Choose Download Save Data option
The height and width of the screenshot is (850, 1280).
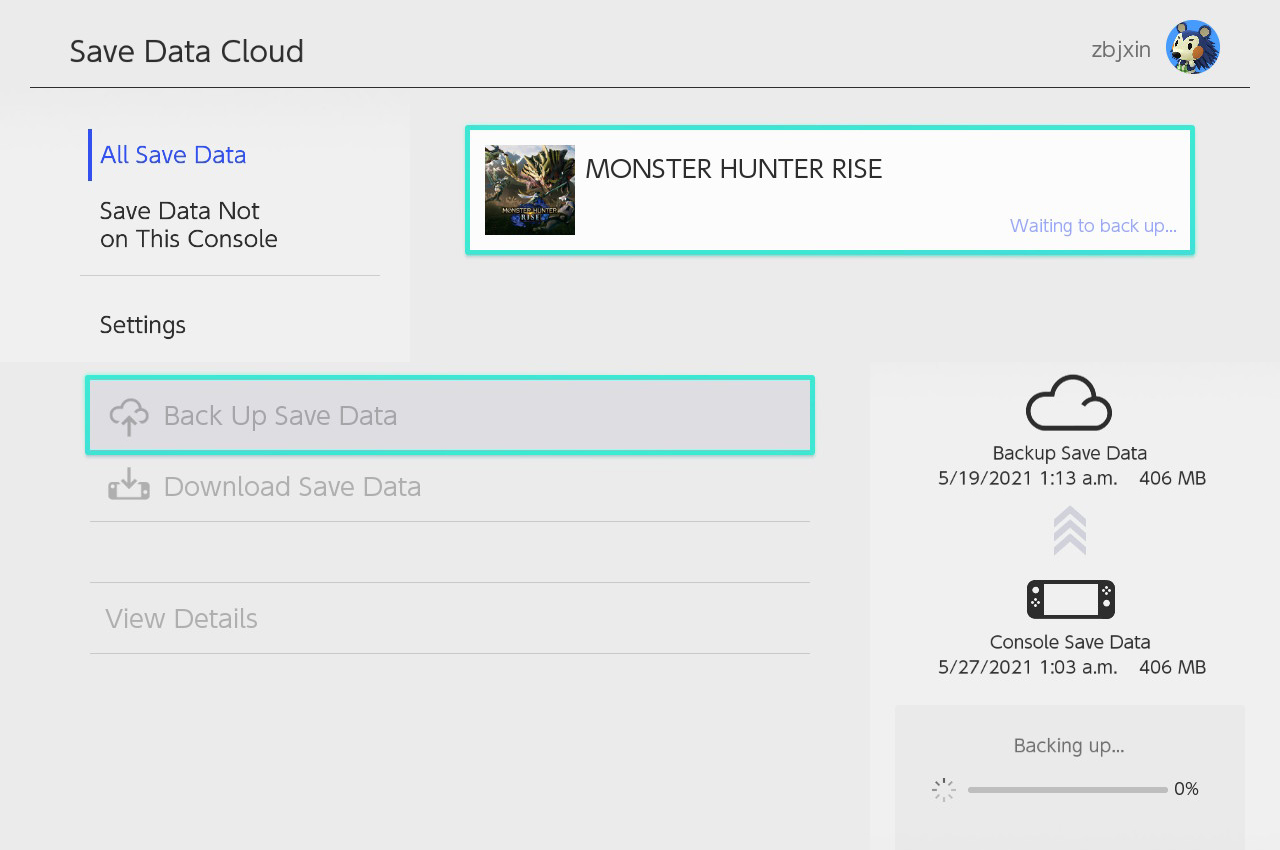click(x=450, y=486)
